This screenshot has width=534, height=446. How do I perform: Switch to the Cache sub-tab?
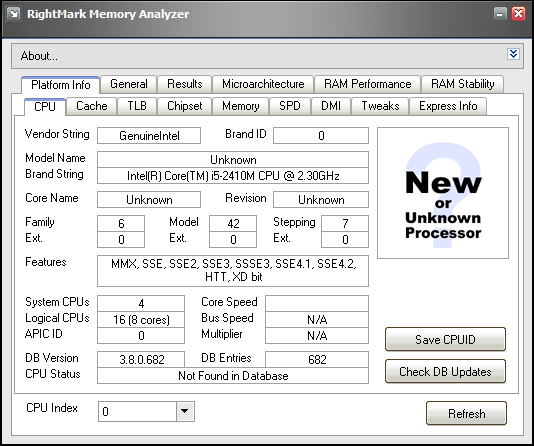(x=92, y=106)
